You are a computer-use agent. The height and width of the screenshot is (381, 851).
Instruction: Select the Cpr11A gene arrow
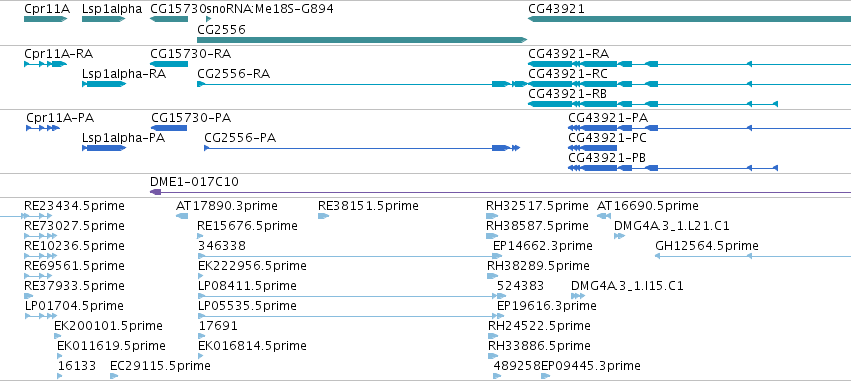pyautogui.click(x=45, y=19)
